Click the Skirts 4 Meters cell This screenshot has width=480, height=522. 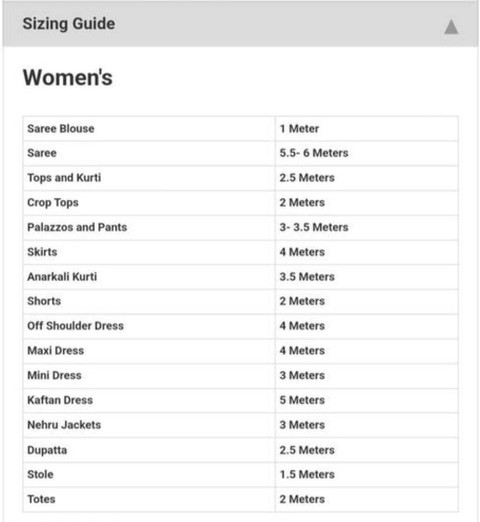(367, 252)
